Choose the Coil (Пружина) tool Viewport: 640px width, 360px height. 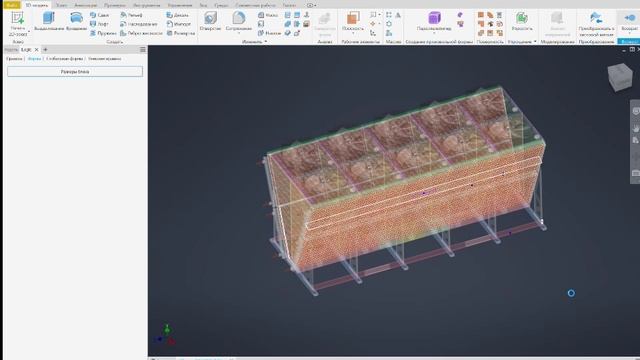click(102, 33)
